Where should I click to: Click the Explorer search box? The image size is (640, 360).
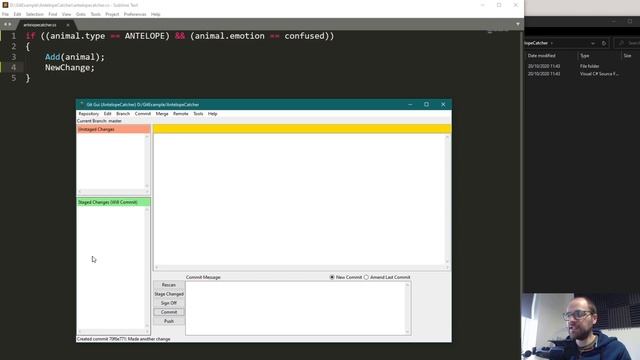tap(627, 43)
